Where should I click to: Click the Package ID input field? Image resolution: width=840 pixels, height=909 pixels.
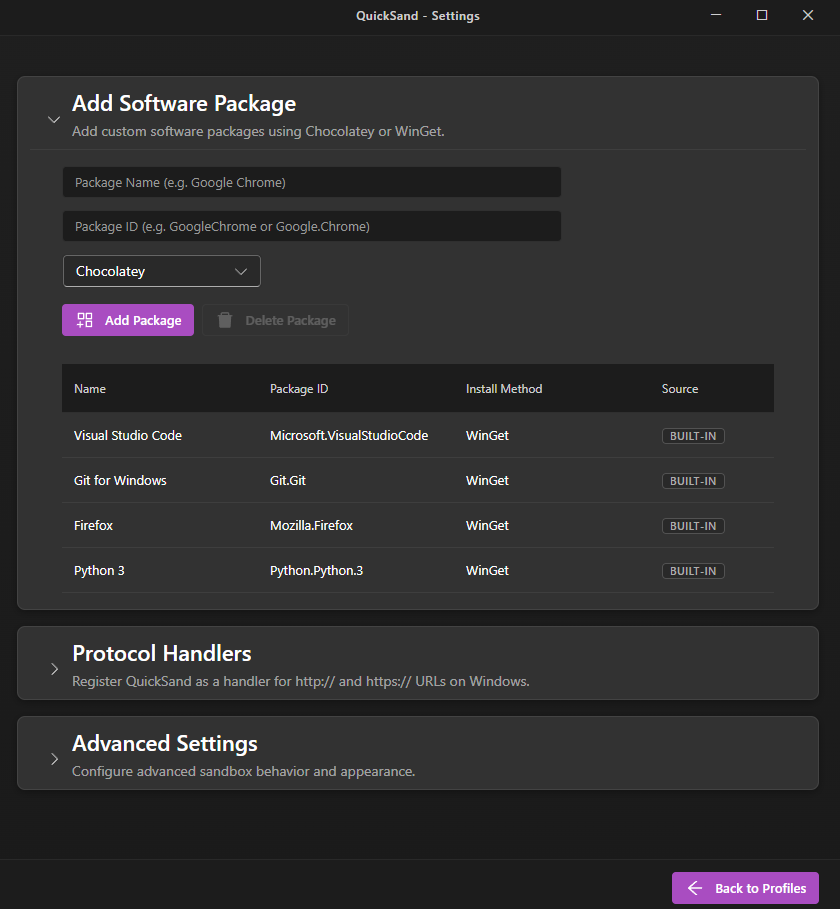click(x=312, y=226)
